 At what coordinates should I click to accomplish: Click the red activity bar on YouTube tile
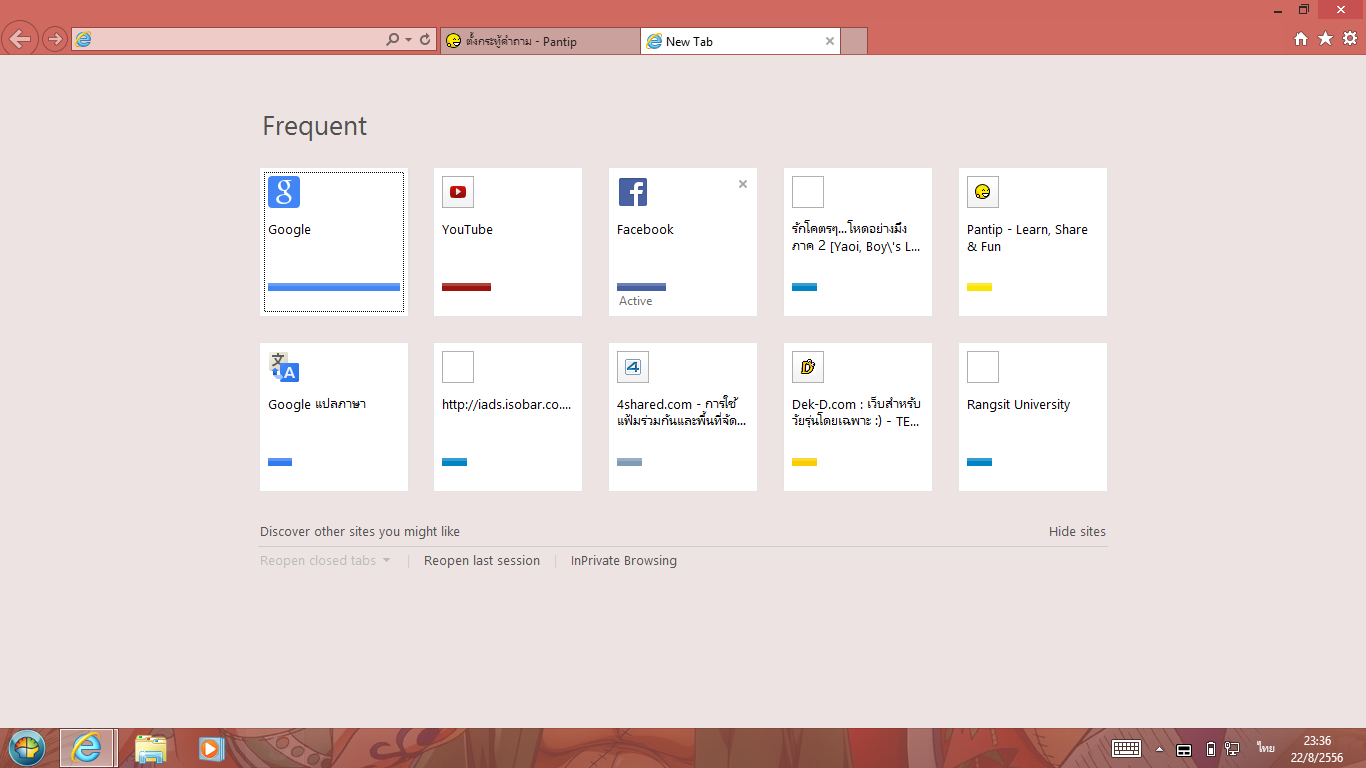466,287
